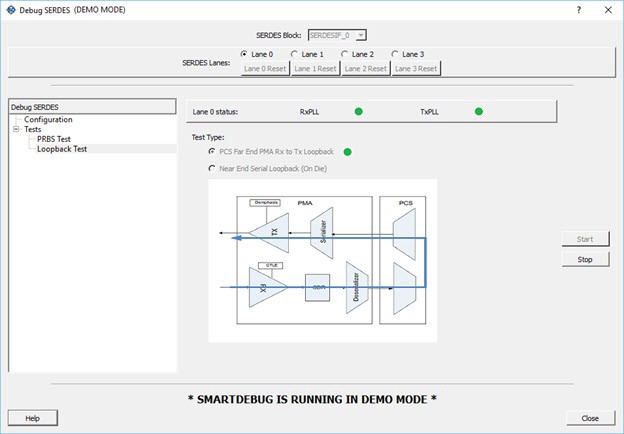Choose the Lane 2 radio option
Image resolution: width=624 pixels, height=434 pixels.
pyautogui.click(x=345, y=54)
